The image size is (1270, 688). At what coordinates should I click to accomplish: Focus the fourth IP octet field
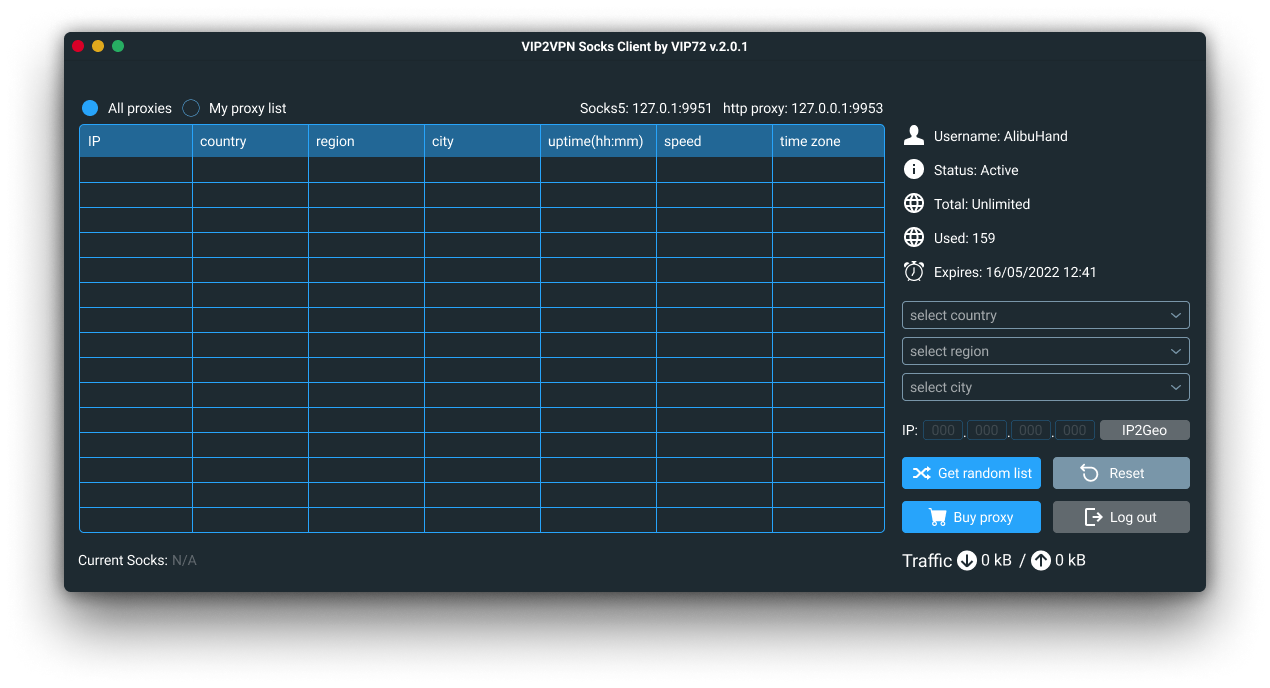[1075, 430]
